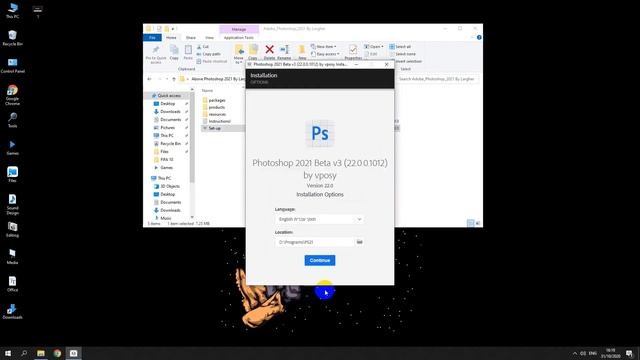Open the Open dropdown in ribbon

[373, 47]
